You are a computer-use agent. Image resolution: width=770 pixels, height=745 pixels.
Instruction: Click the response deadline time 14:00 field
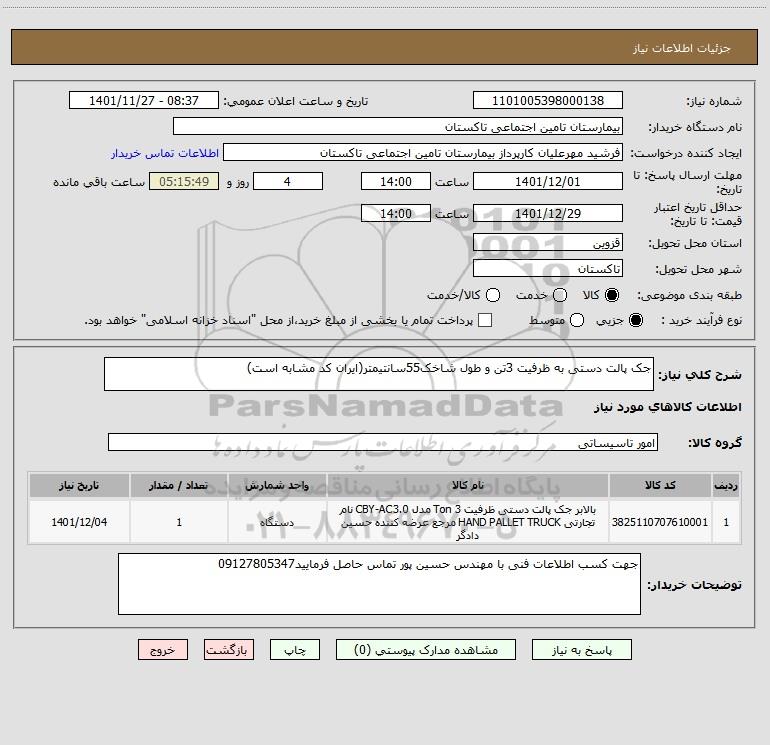(396, 181)
